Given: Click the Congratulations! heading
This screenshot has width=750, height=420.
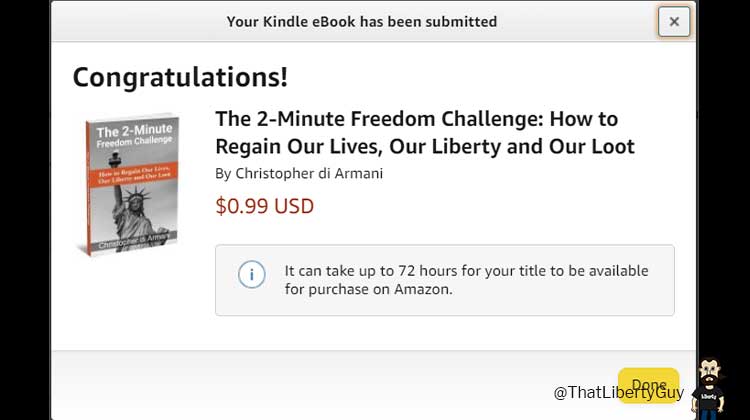Looking at the screenshot, I should click(x=180, y=77).
